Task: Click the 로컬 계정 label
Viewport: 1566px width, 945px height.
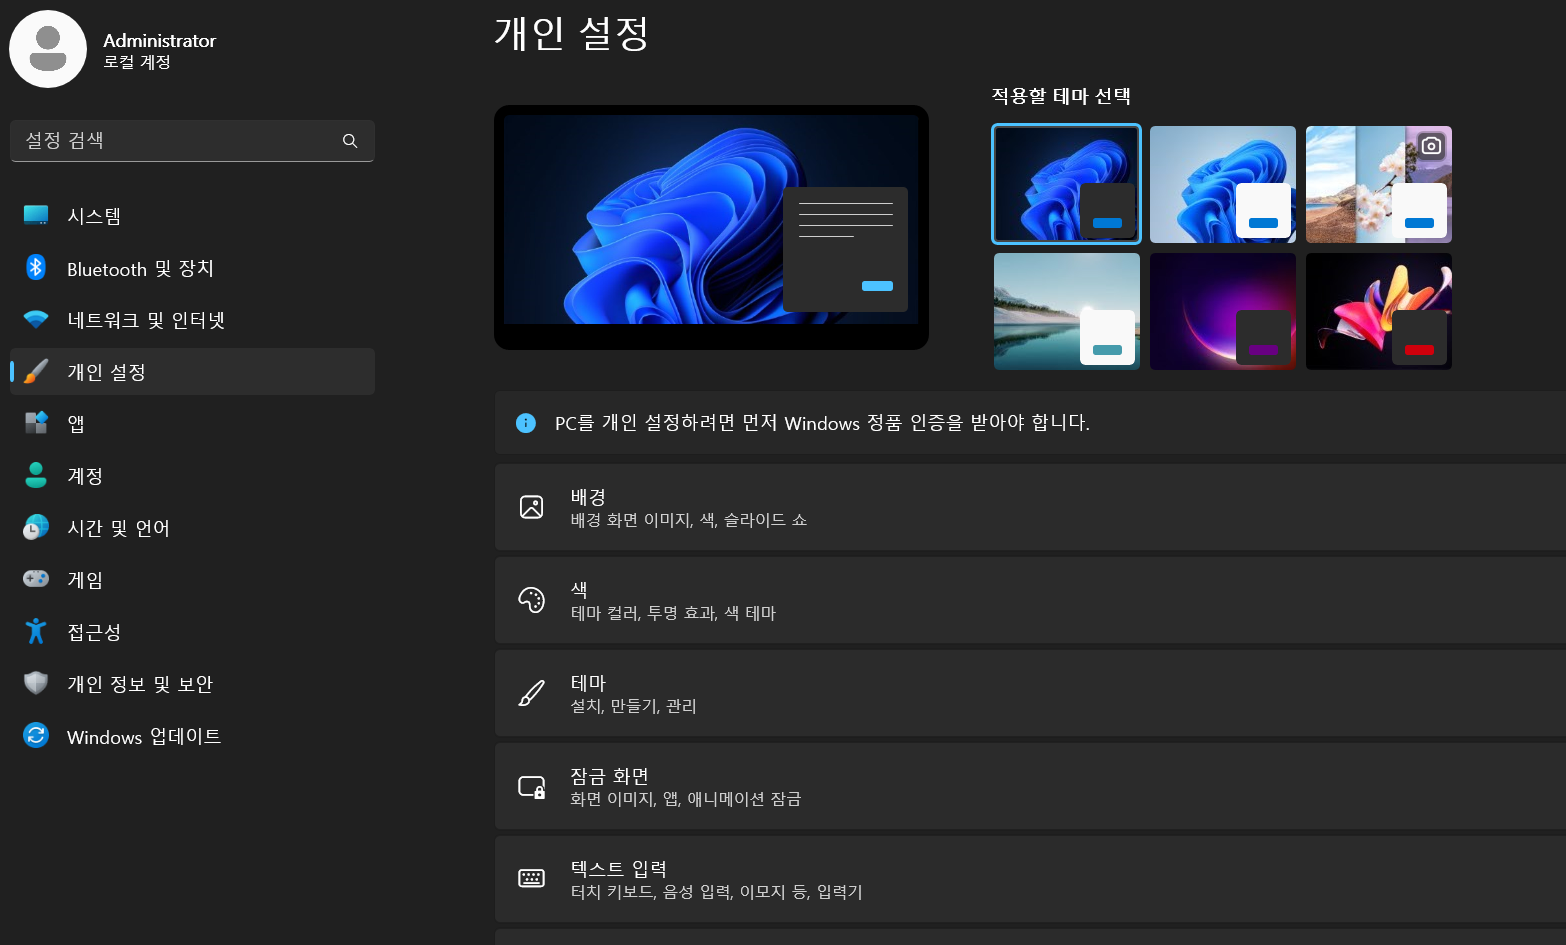Action: pyautogui.click(x=137, y=62)
